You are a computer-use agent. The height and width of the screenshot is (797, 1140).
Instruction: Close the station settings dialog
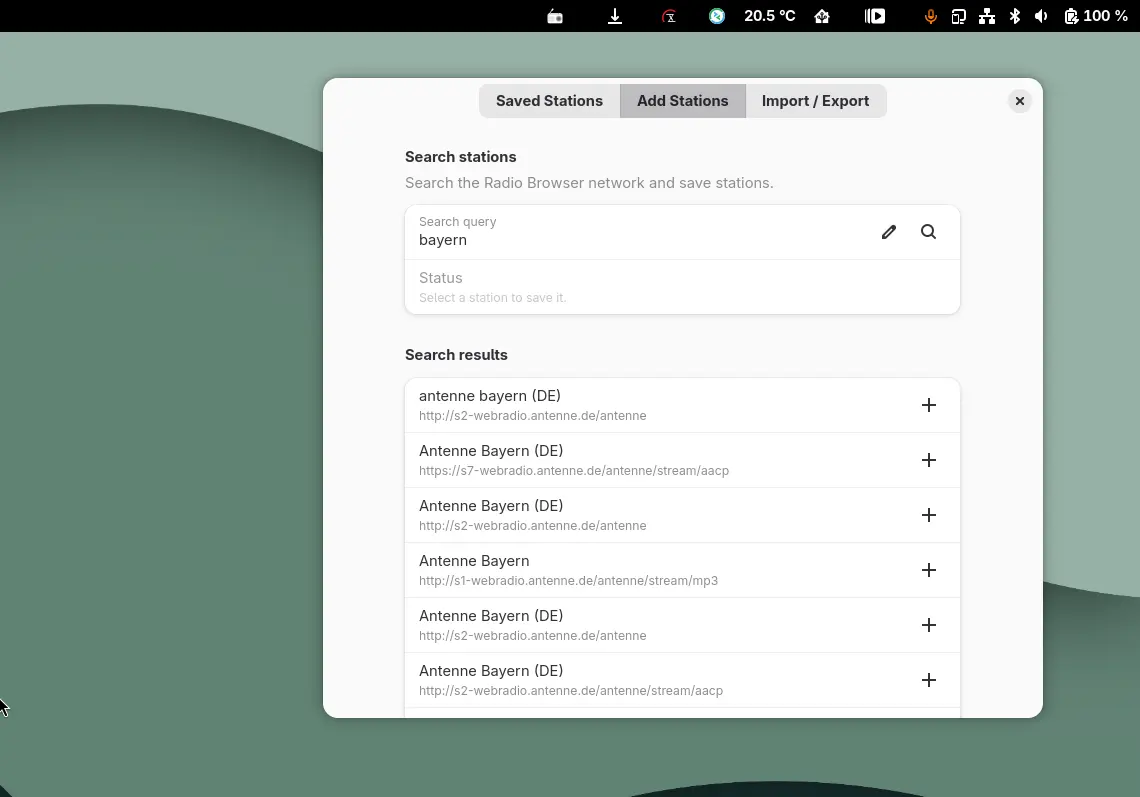tap(1019, 101)
